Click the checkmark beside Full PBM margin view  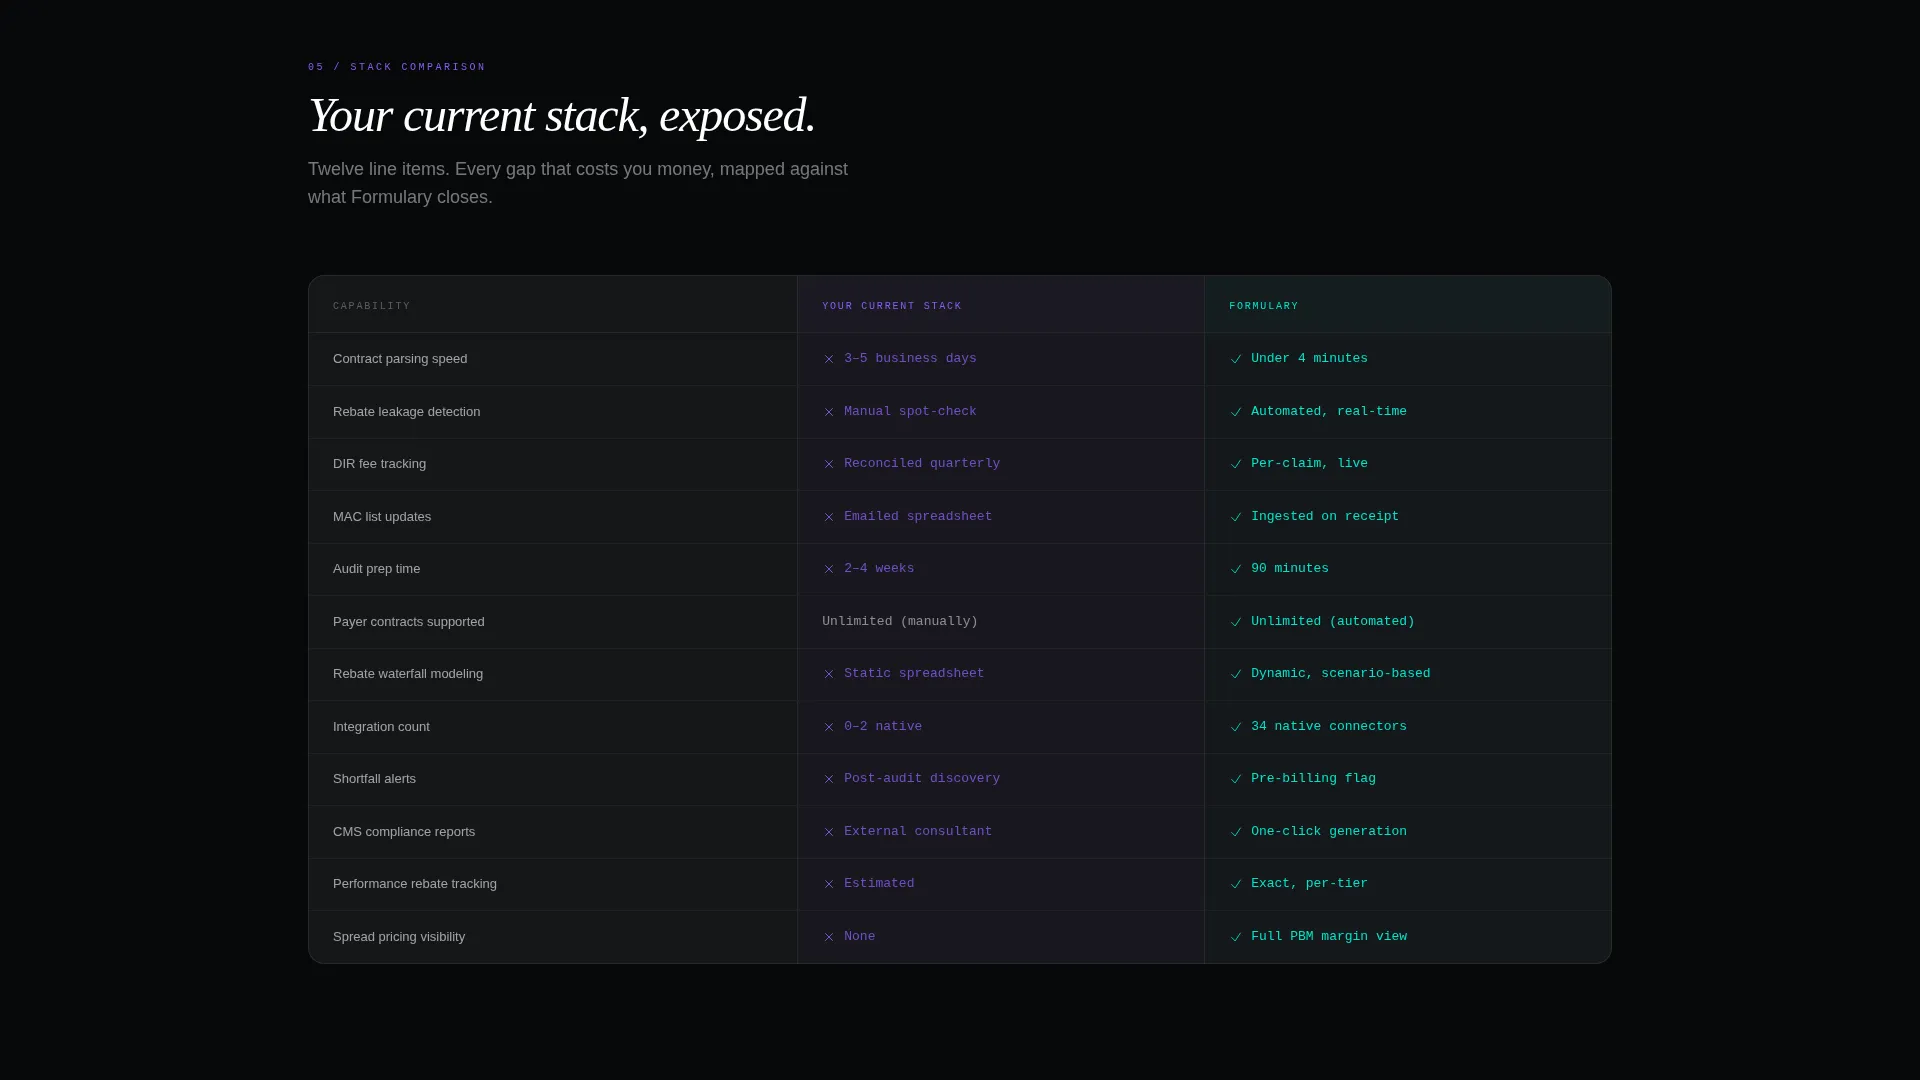(1236, 937)
